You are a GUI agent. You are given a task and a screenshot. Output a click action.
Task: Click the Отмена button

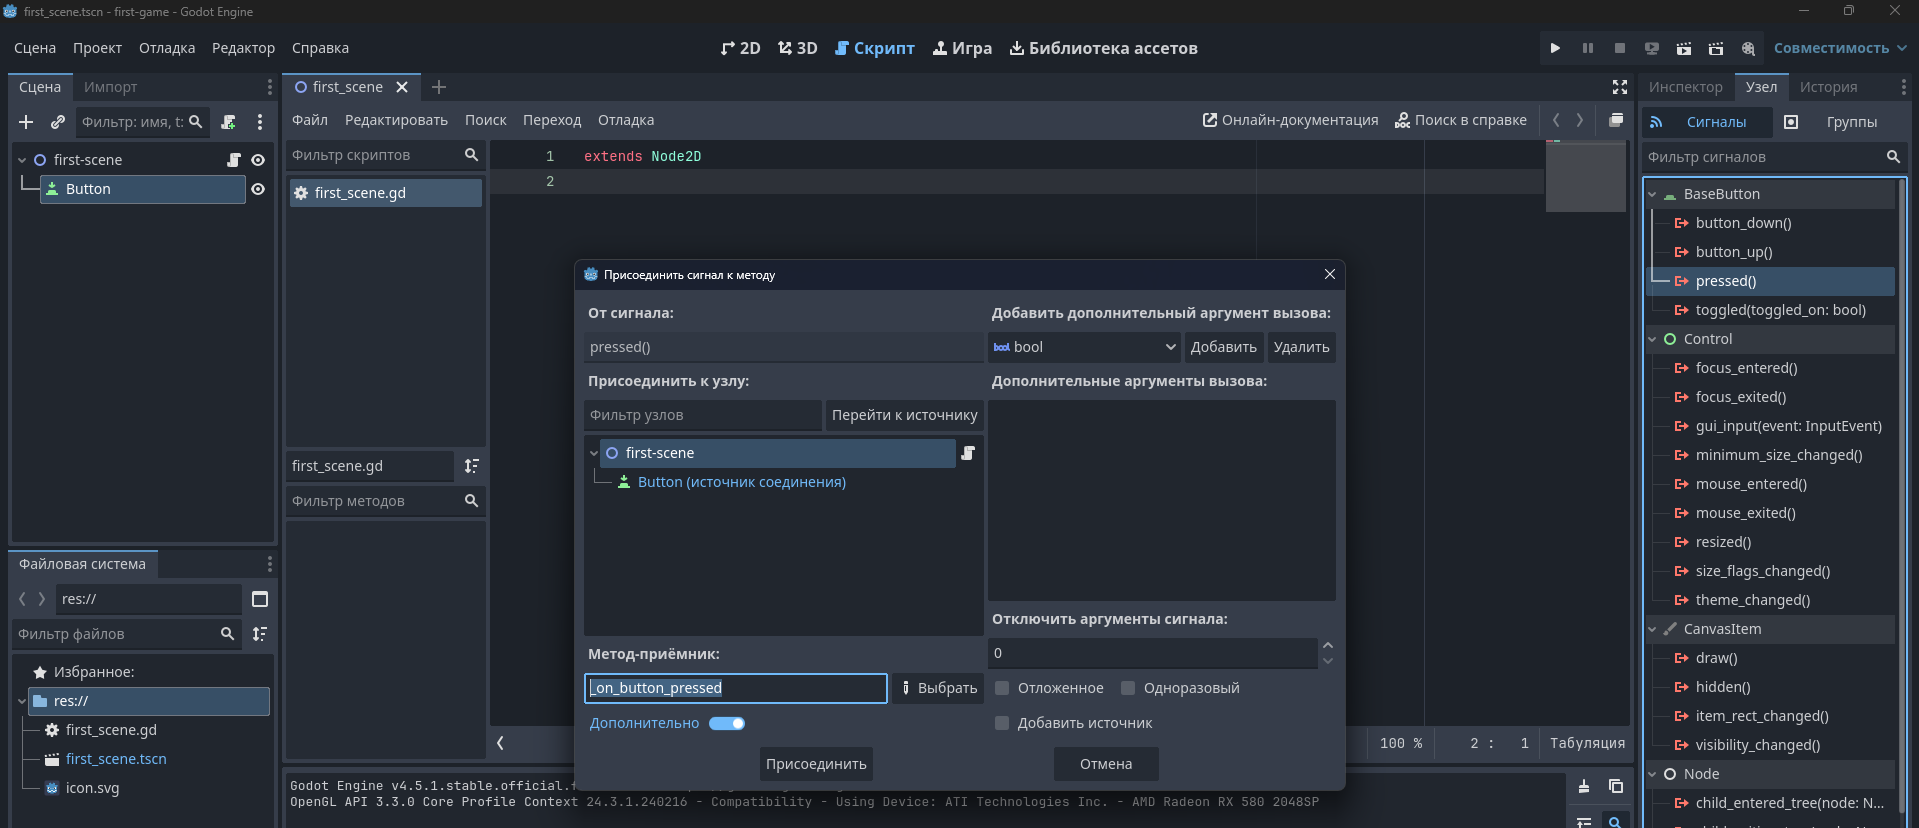tap(1106, 764)
